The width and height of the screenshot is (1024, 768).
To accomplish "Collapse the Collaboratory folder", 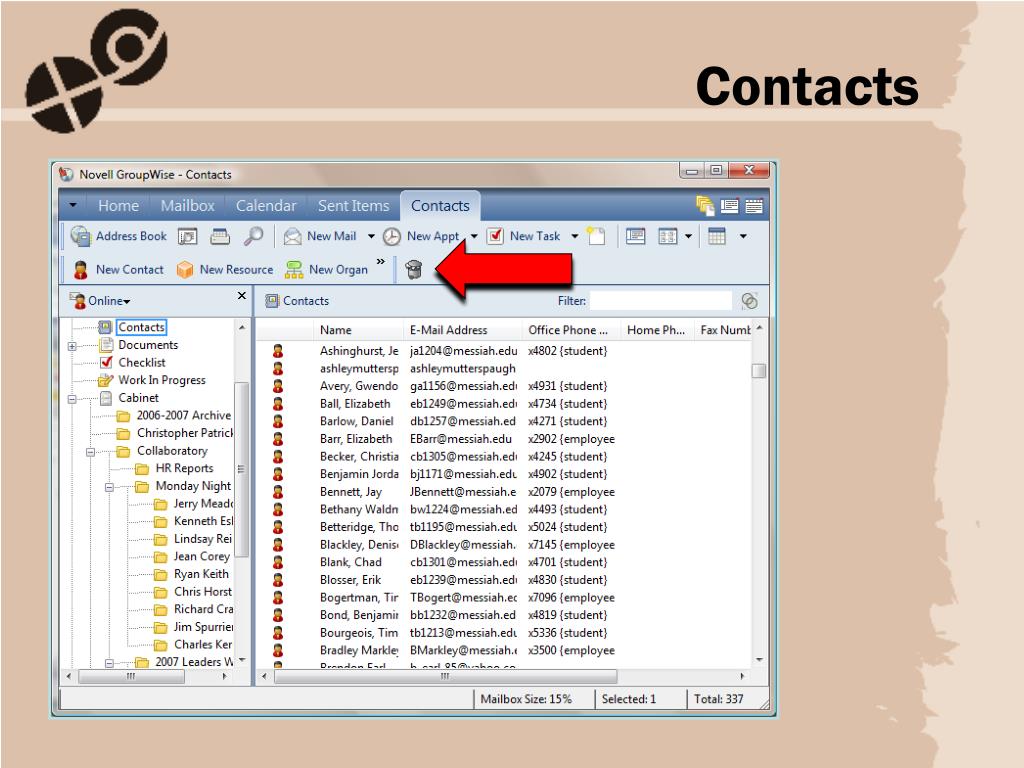I will tap(91, 452).
